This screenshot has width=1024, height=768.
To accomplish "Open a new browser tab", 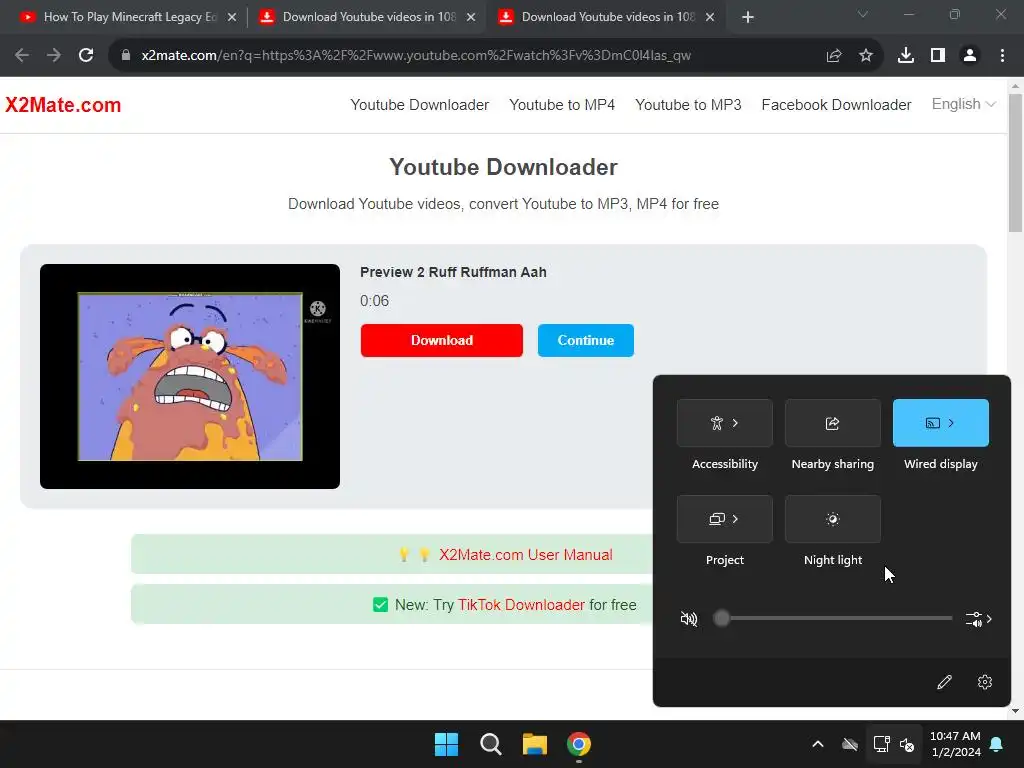I will pyautogui.click(x=748, y=17).
